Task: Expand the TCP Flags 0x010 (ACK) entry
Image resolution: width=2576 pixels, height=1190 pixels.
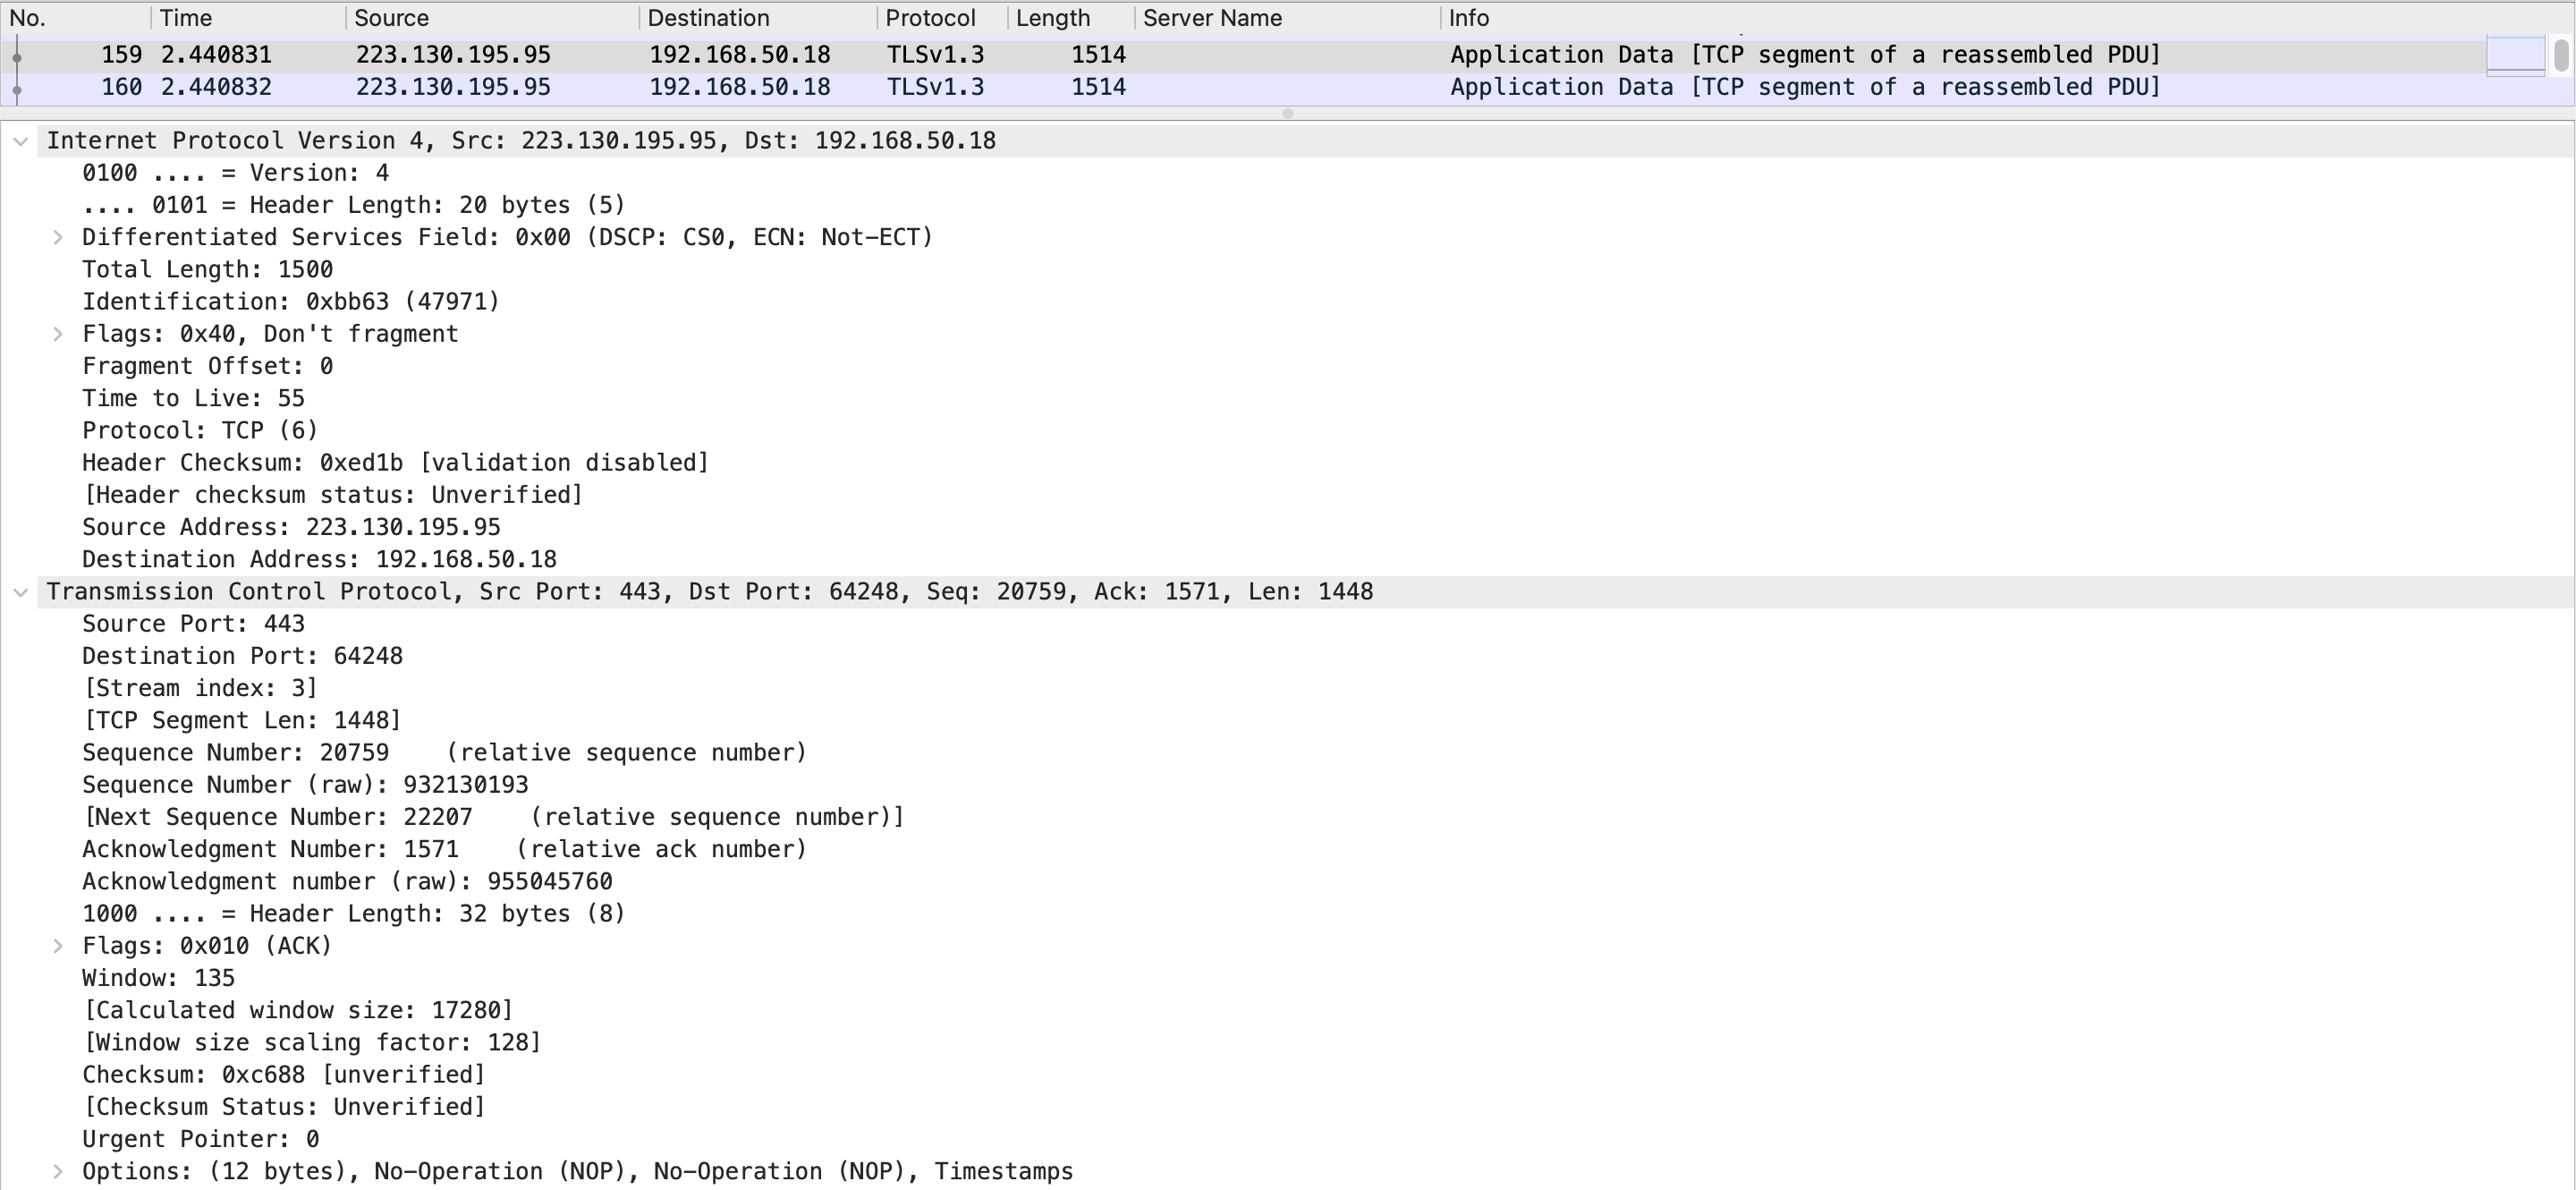Action: click(x=58, y=946)
